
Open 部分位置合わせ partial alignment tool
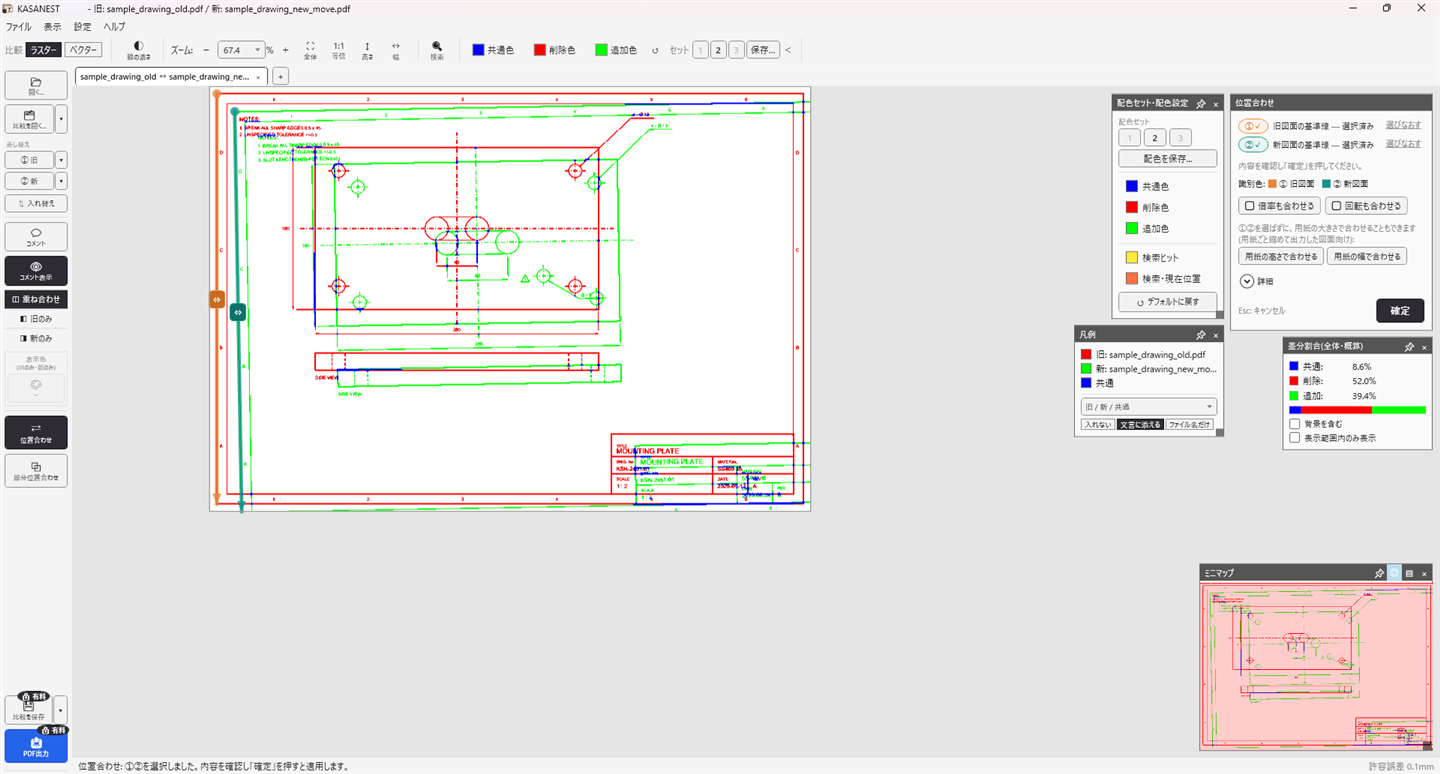pyautogui.click(x=36, y=470)
